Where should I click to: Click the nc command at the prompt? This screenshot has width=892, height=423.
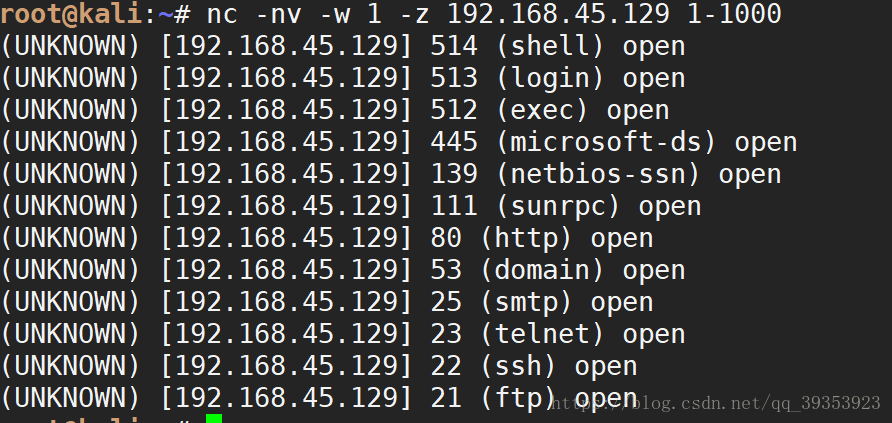[x=222, y=15]
